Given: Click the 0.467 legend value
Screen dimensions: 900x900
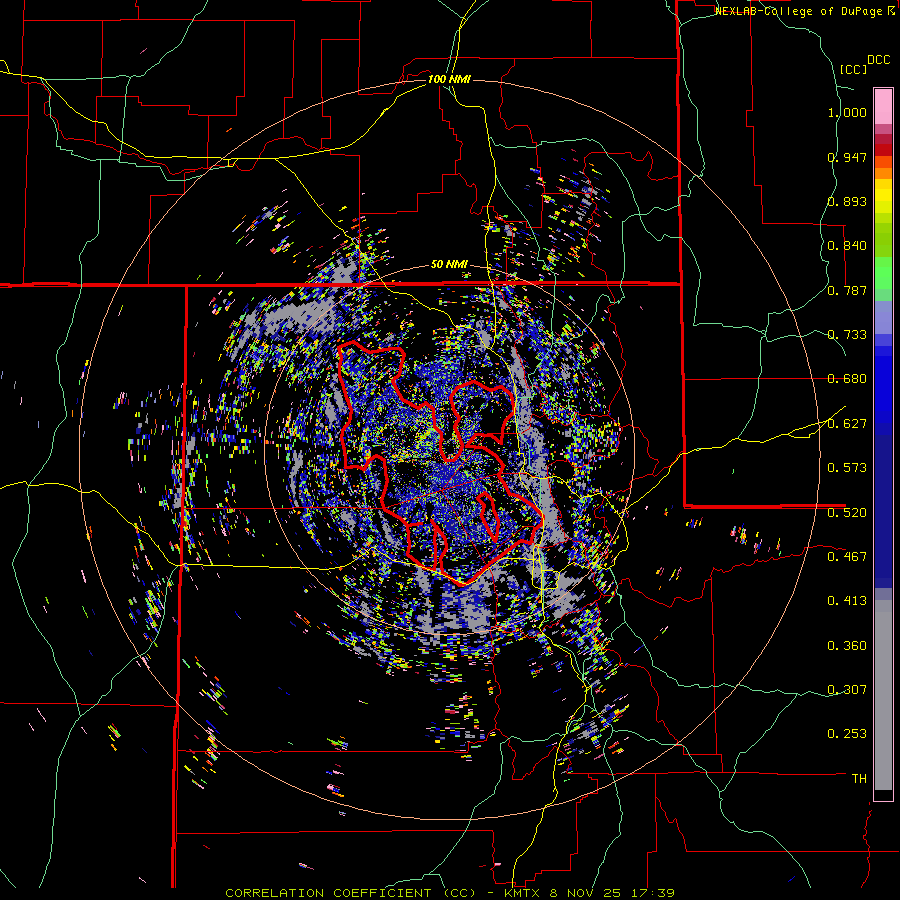Looking at the screenshot, I should [x=847, y=556].
